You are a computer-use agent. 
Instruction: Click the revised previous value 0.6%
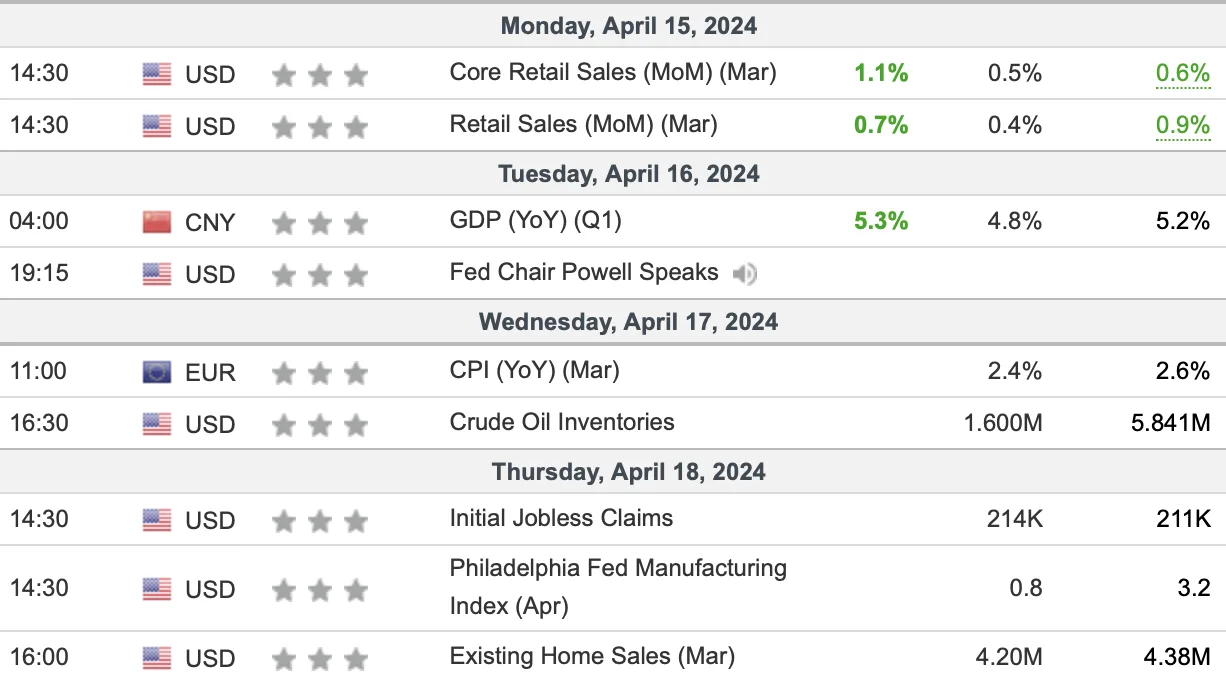click(1183, 74)
